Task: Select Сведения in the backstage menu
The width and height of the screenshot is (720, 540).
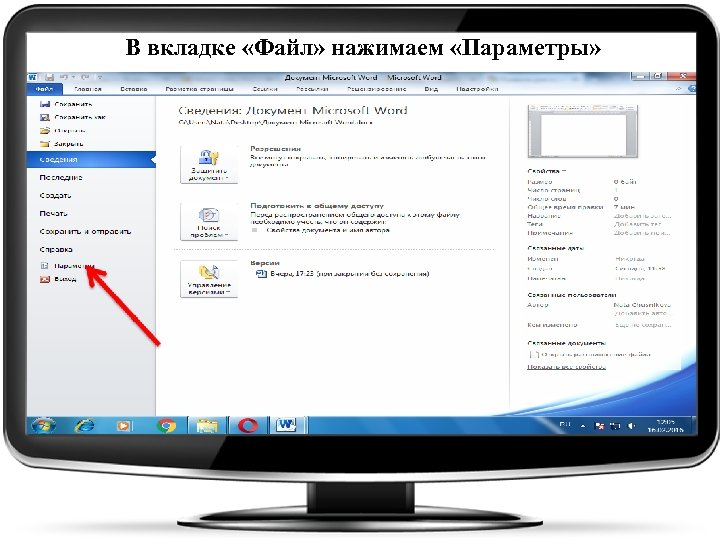Action: [91, 159]
